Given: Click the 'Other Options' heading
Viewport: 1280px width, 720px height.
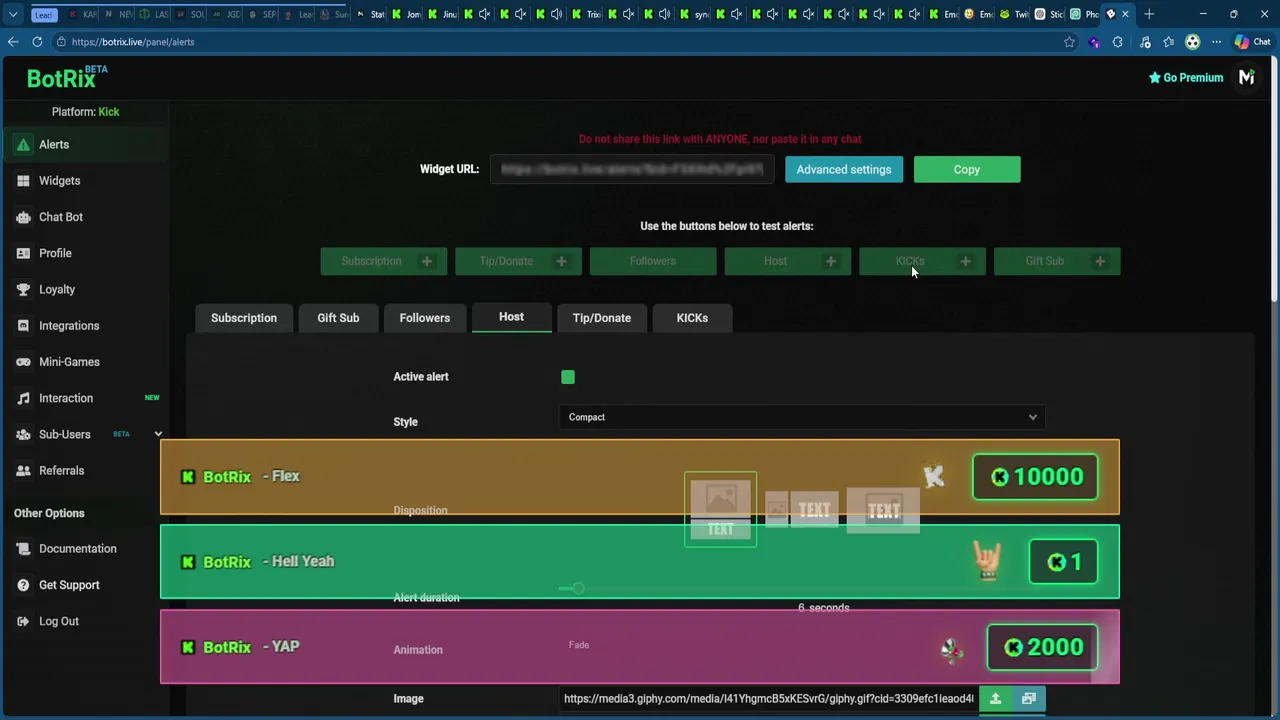Looking at the screenshot, I should 49,513.
